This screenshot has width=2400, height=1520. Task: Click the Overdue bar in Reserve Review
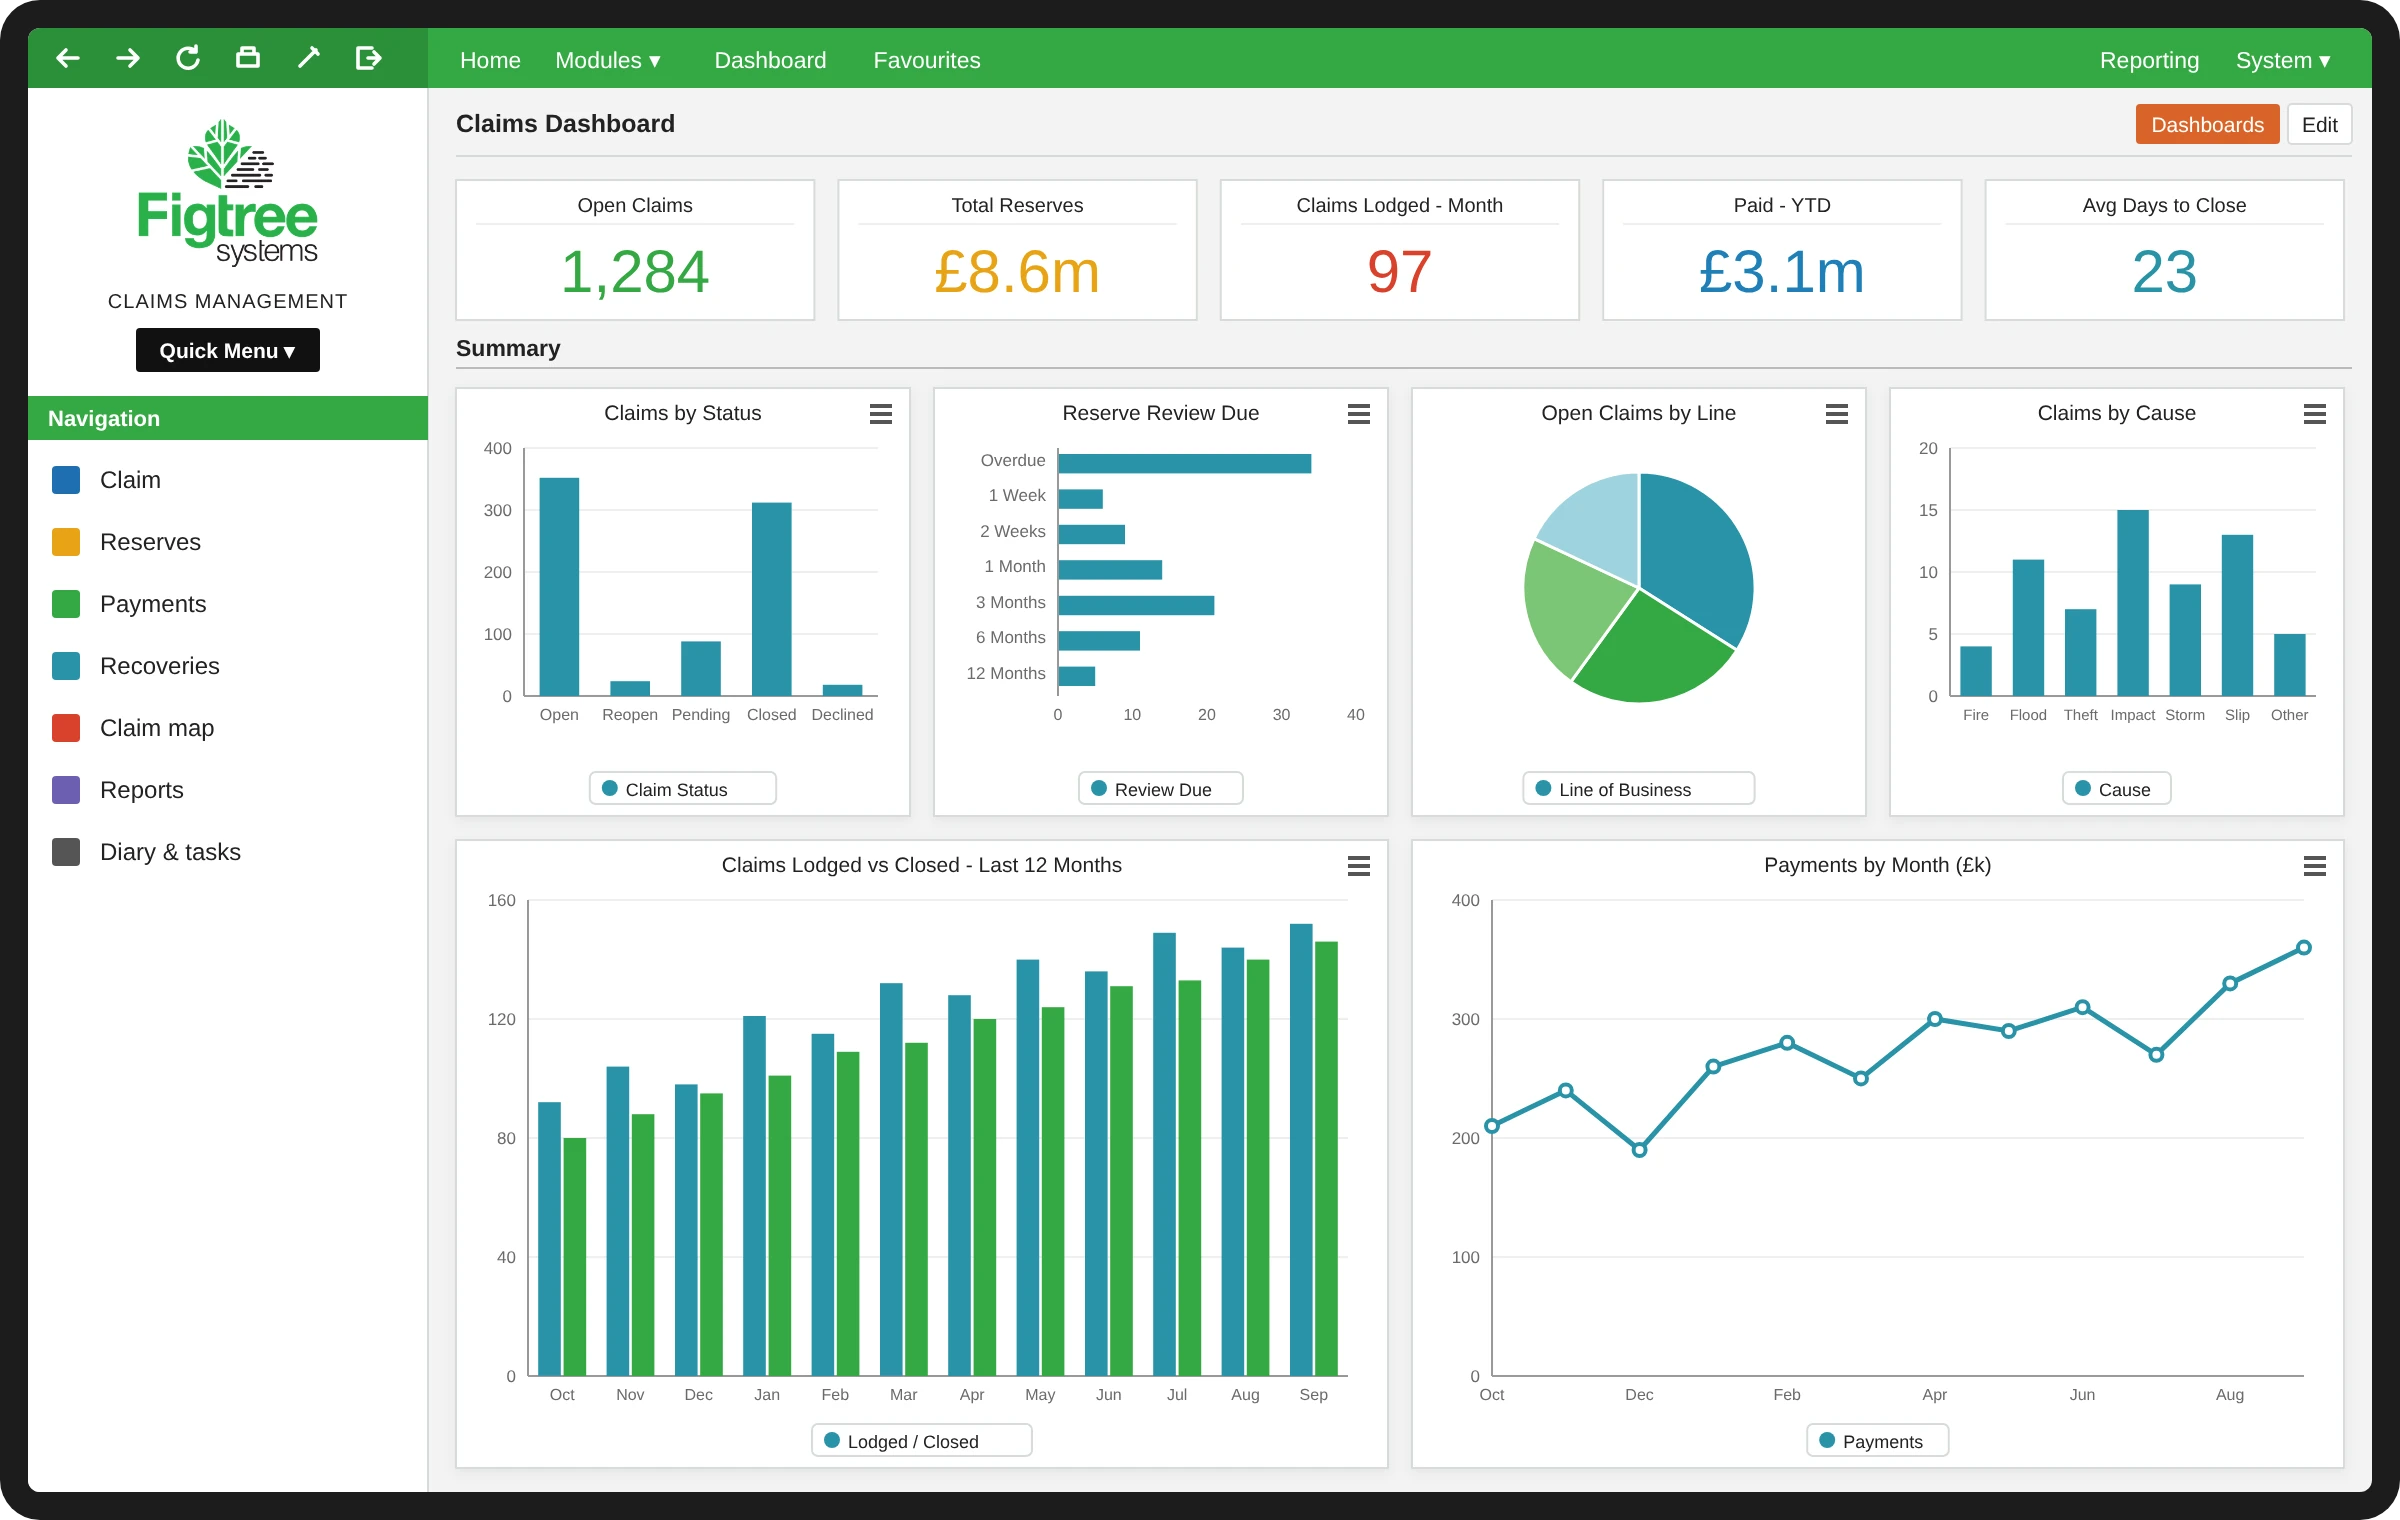(x=1185, y=463)
